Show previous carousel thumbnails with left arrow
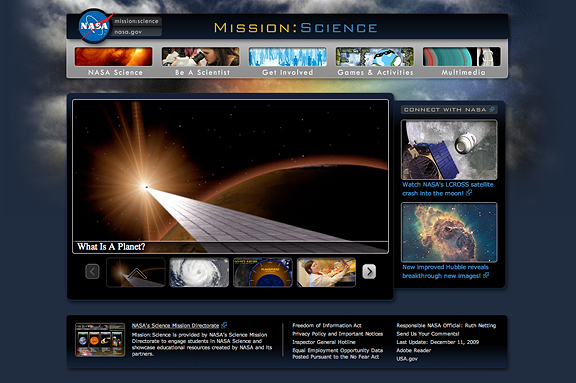 92,272
